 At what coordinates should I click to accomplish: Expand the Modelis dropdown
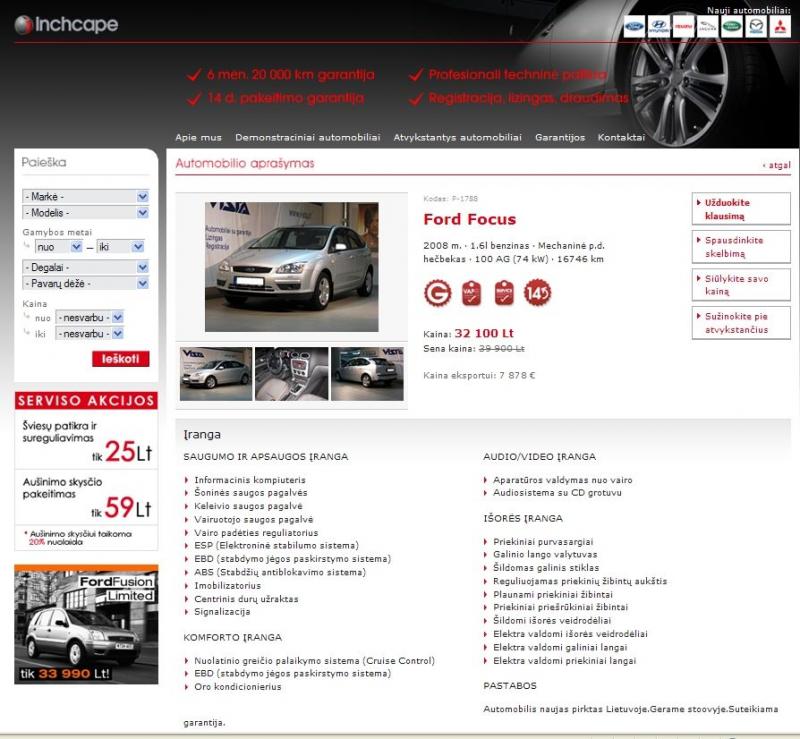click(x=86, y=213)
